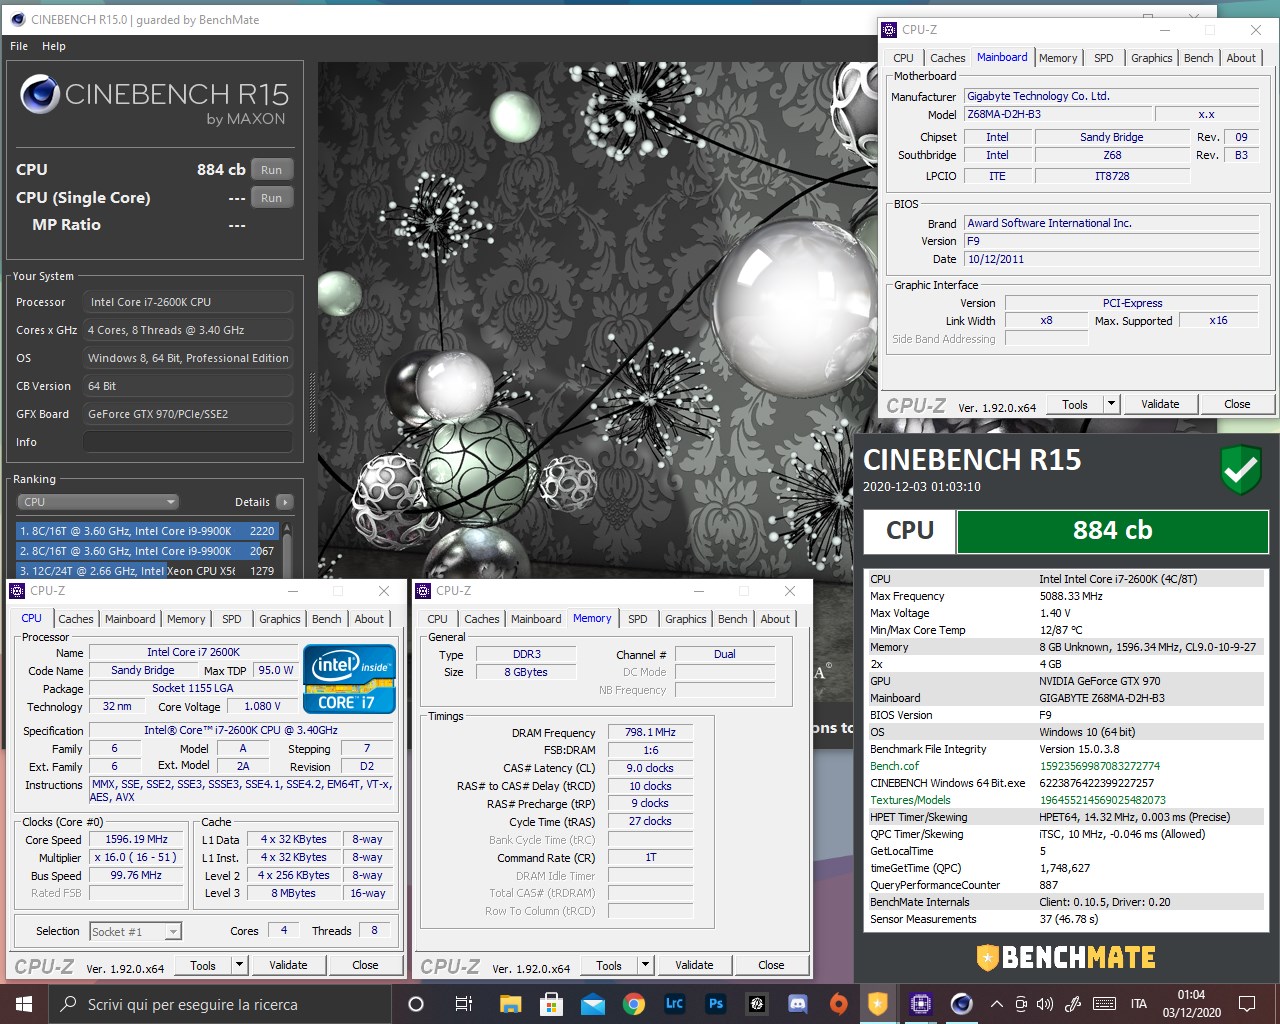Select ranking entry 1 with score 2220

coord(147,531)
